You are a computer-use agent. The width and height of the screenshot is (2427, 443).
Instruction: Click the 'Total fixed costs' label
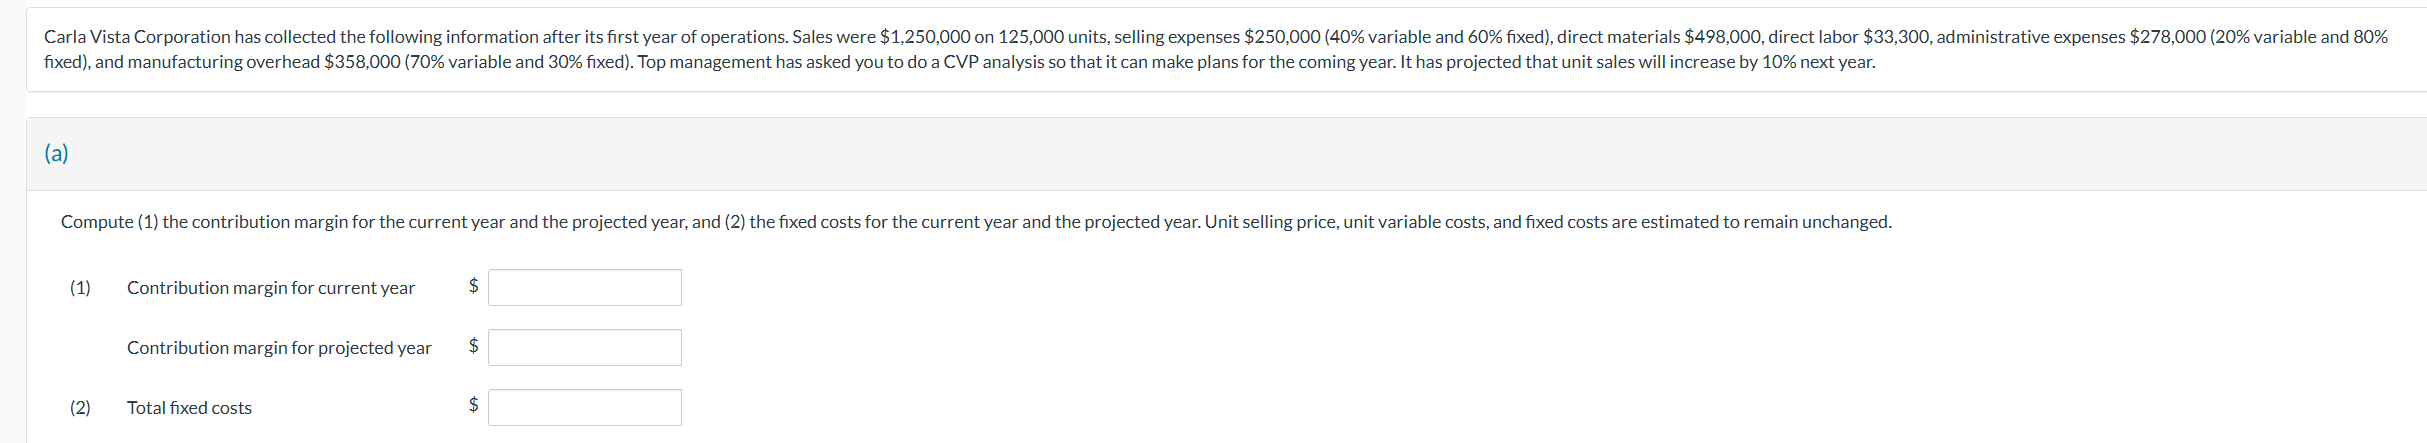pyautogui.click(x=189, y=408)
